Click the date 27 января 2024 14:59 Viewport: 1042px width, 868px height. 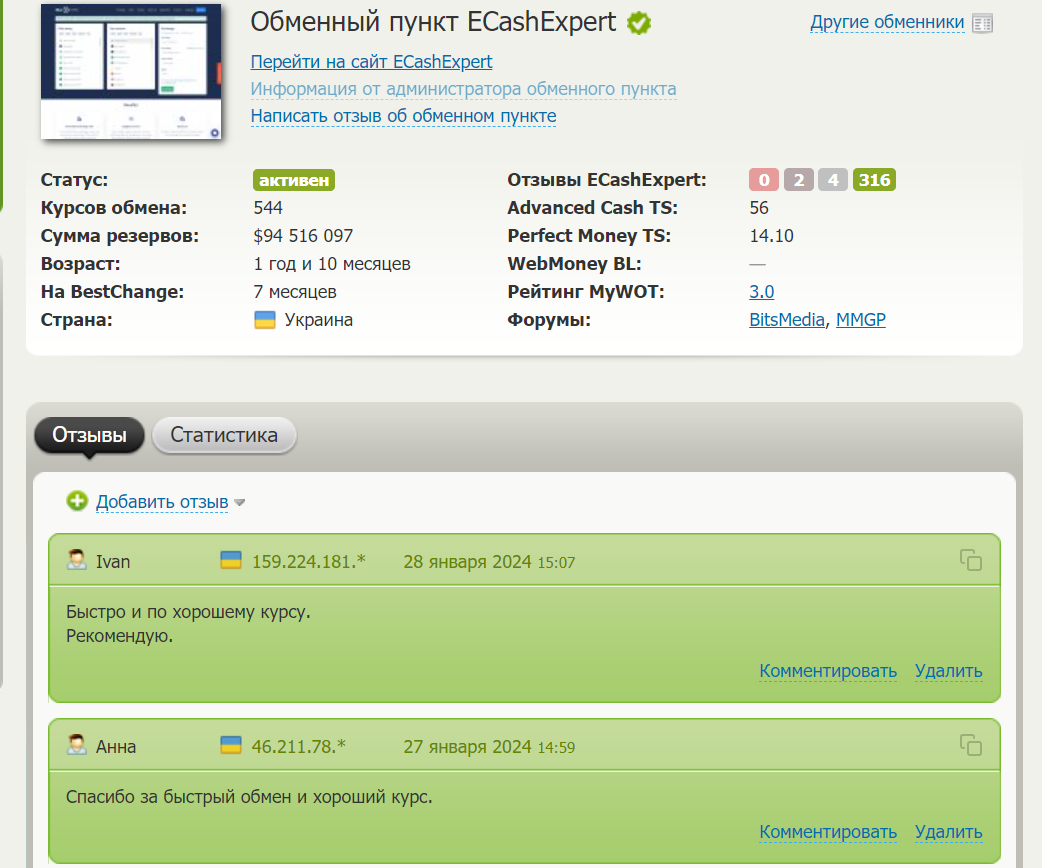pyautogui.click(x=489, y=746)
